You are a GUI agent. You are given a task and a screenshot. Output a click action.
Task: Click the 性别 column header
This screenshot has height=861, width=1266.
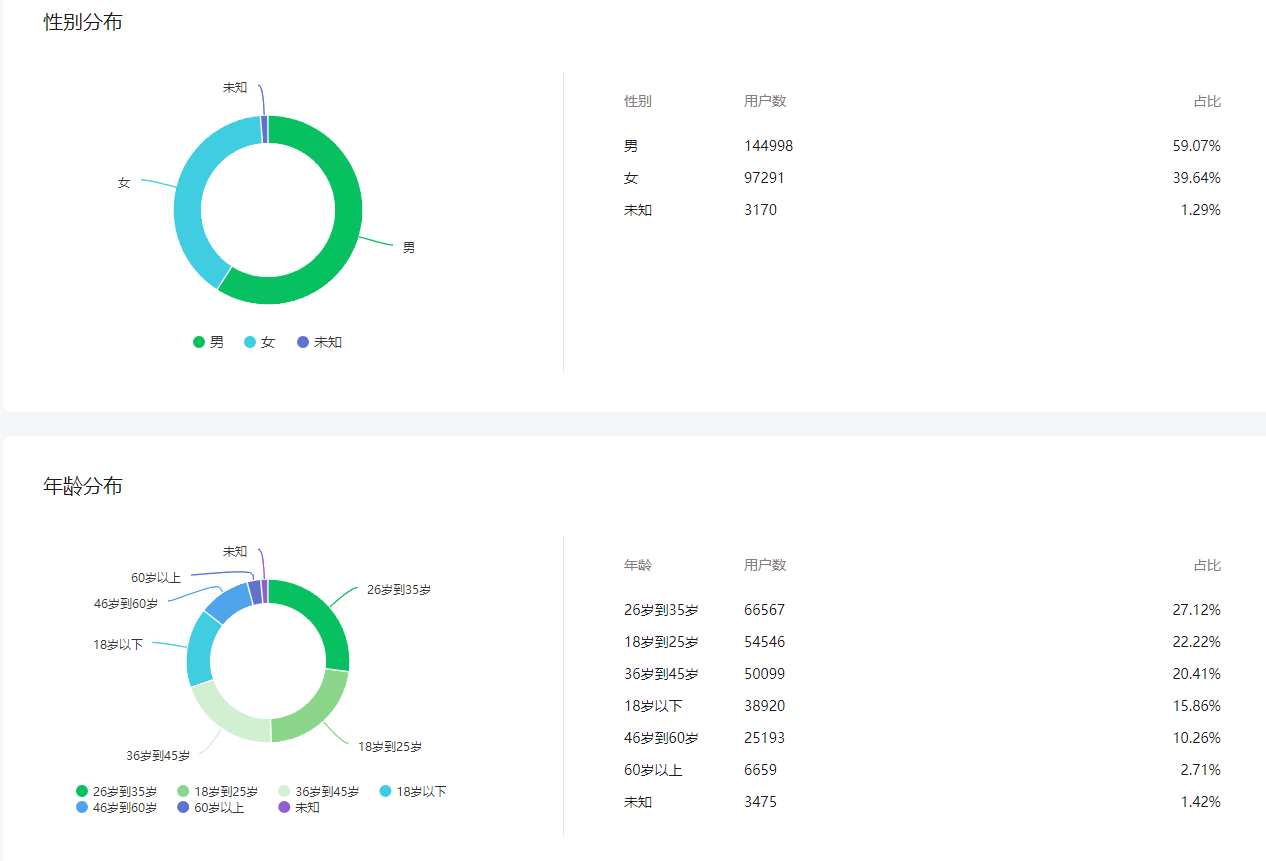coord(638,101)
